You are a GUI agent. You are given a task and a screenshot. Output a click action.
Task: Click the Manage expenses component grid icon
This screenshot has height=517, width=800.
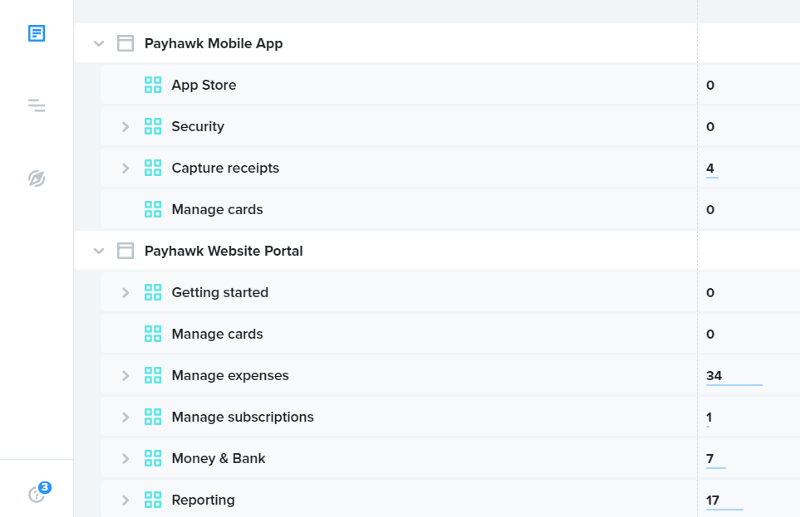pos(153,376)
